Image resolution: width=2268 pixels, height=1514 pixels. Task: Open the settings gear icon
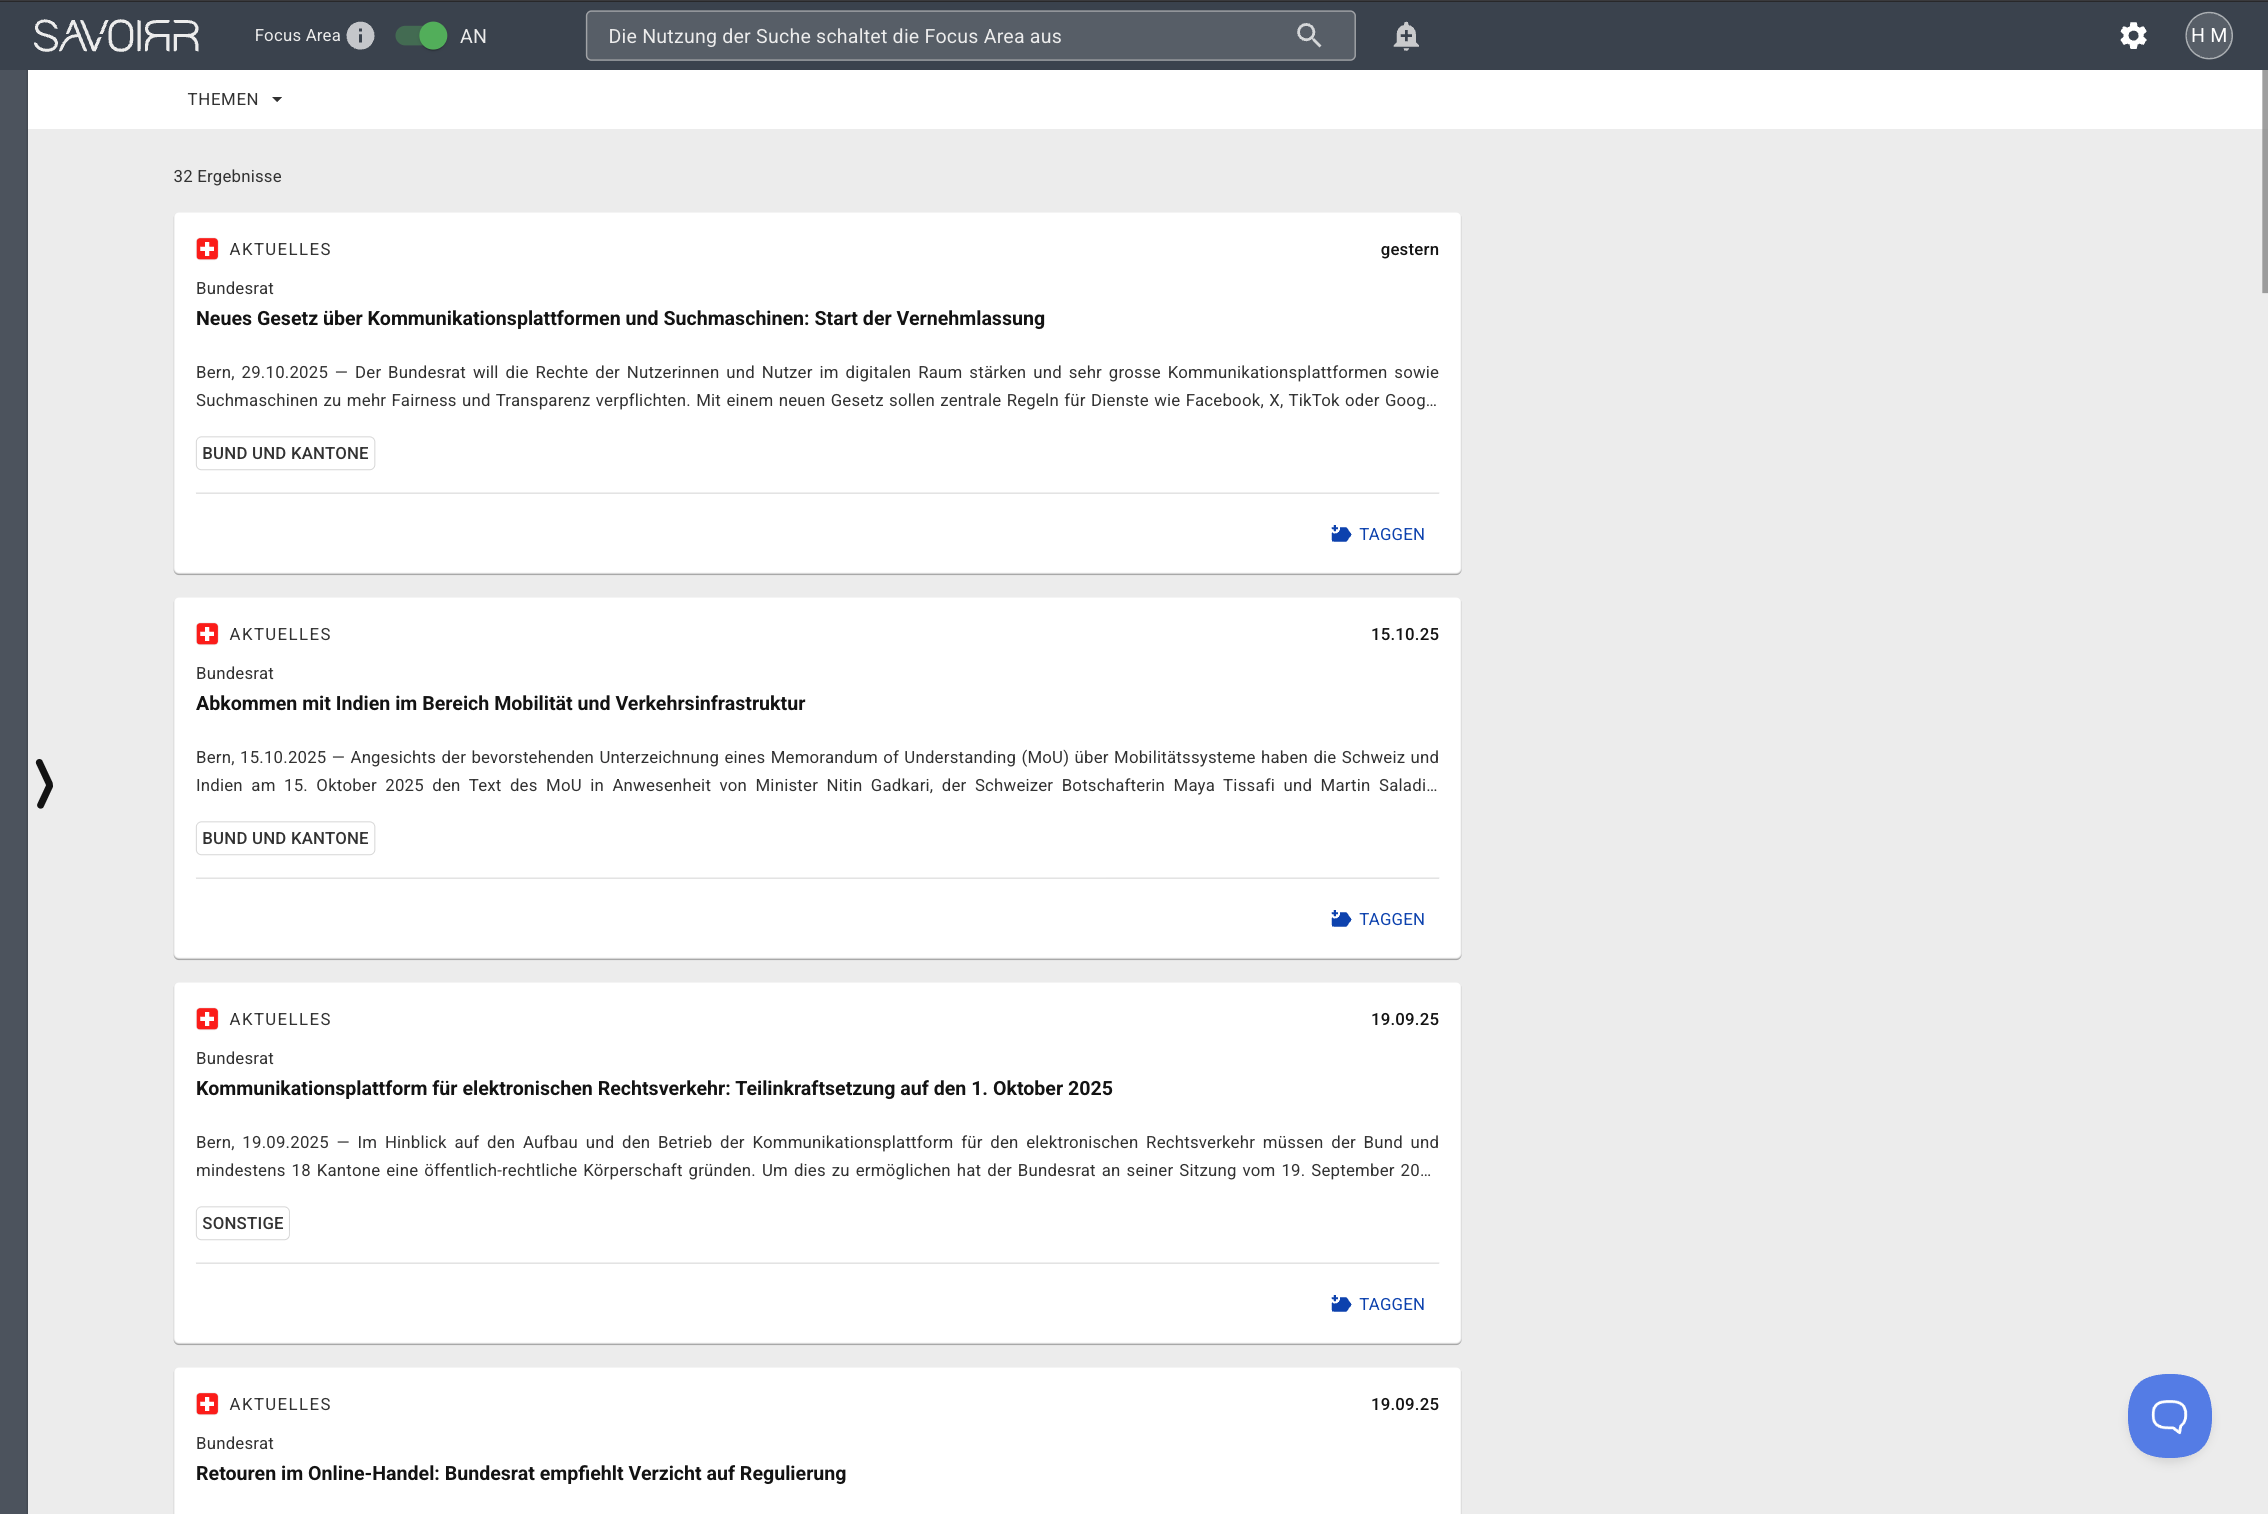2133,36
